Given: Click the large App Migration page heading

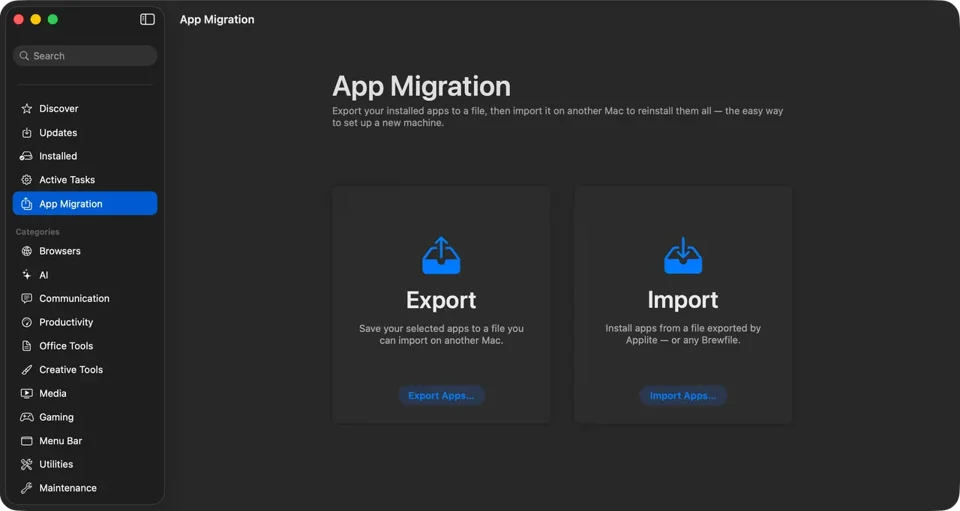Looking at the screenshot, I should (x=421, y=86).
